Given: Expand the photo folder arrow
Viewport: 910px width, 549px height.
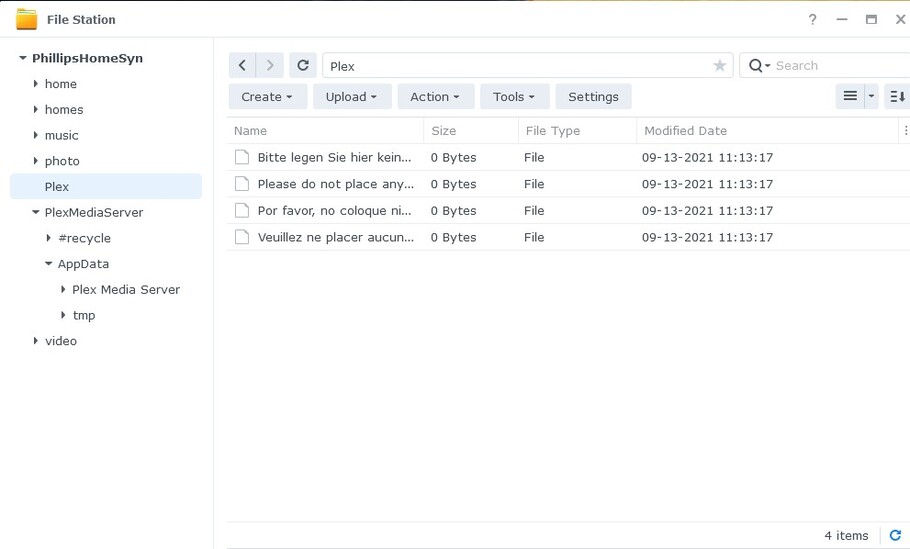Looking at the screenshot, I should click(35, 161).
